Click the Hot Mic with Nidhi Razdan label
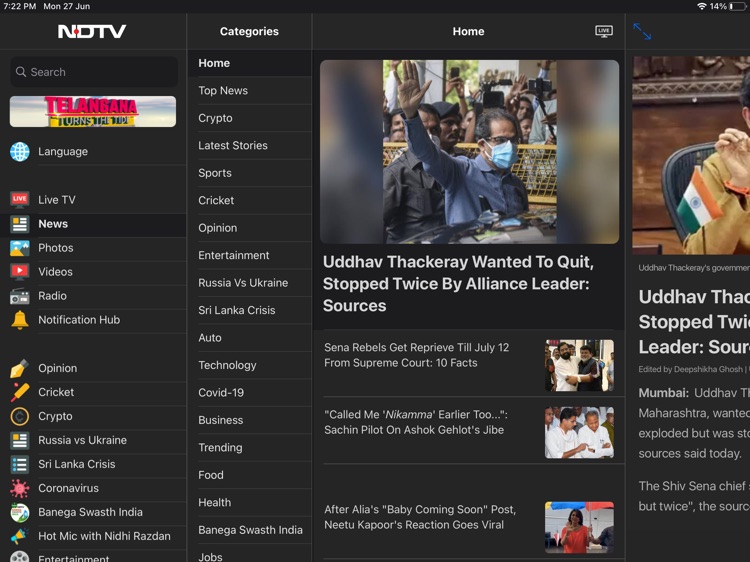 click(x=104, y=536)
